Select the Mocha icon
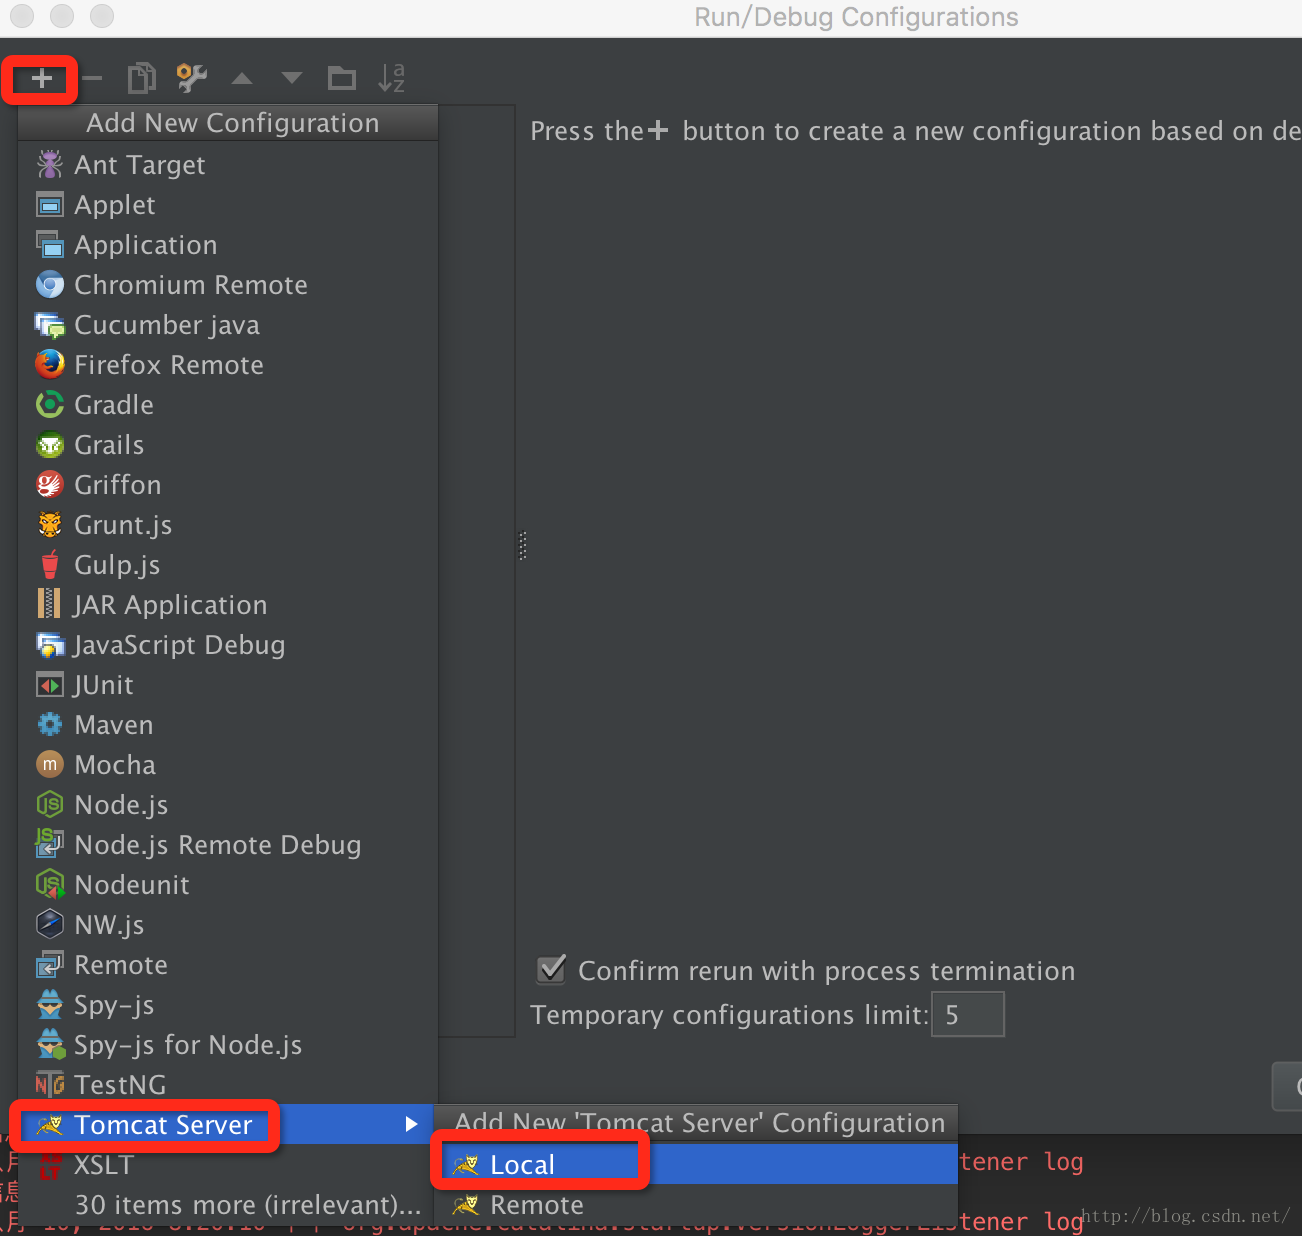 [50, 764]
